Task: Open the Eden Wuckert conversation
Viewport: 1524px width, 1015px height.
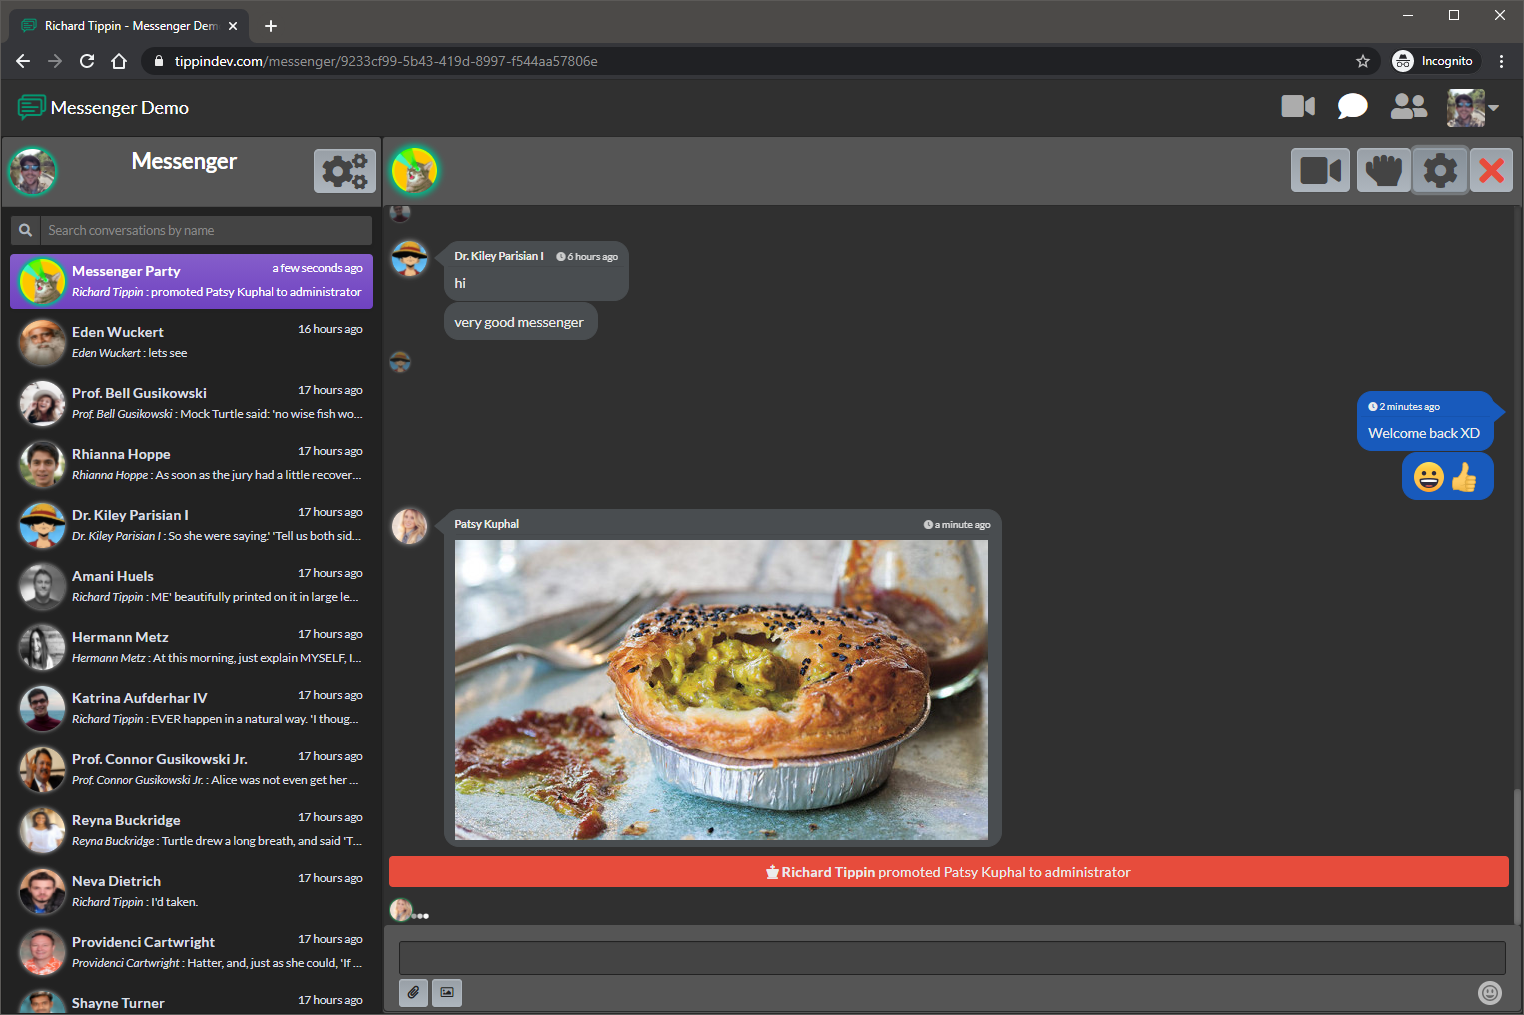Action: (191, 342)
